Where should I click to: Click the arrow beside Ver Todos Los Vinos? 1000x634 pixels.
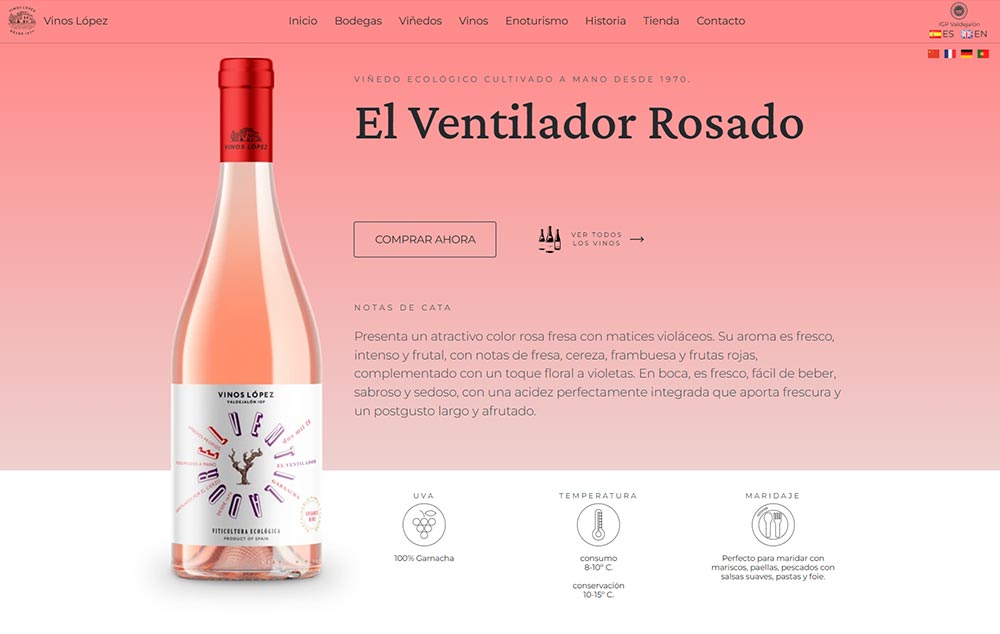(637, 239)
